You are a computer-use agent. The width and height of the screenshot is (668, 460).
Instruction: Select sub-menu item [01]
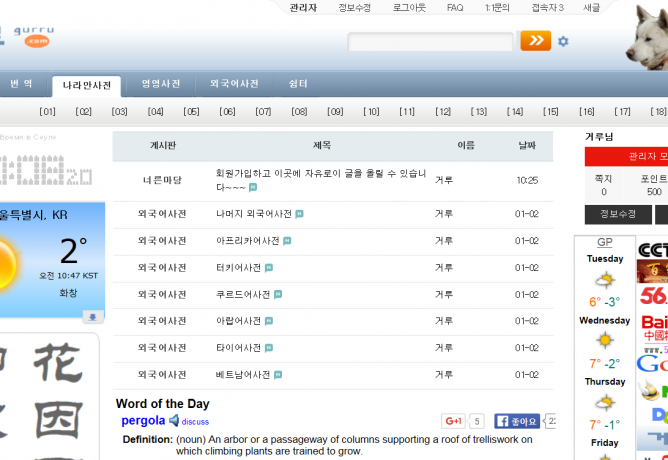[x=47, y=112]
